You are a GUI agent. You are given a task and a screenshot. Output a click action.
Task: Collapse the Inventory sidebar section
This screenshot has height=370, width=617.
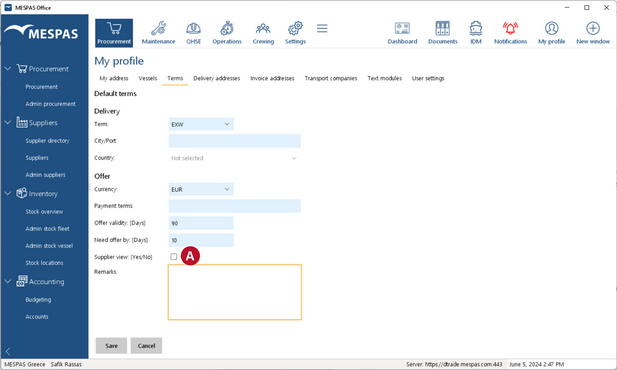point(7,193)
